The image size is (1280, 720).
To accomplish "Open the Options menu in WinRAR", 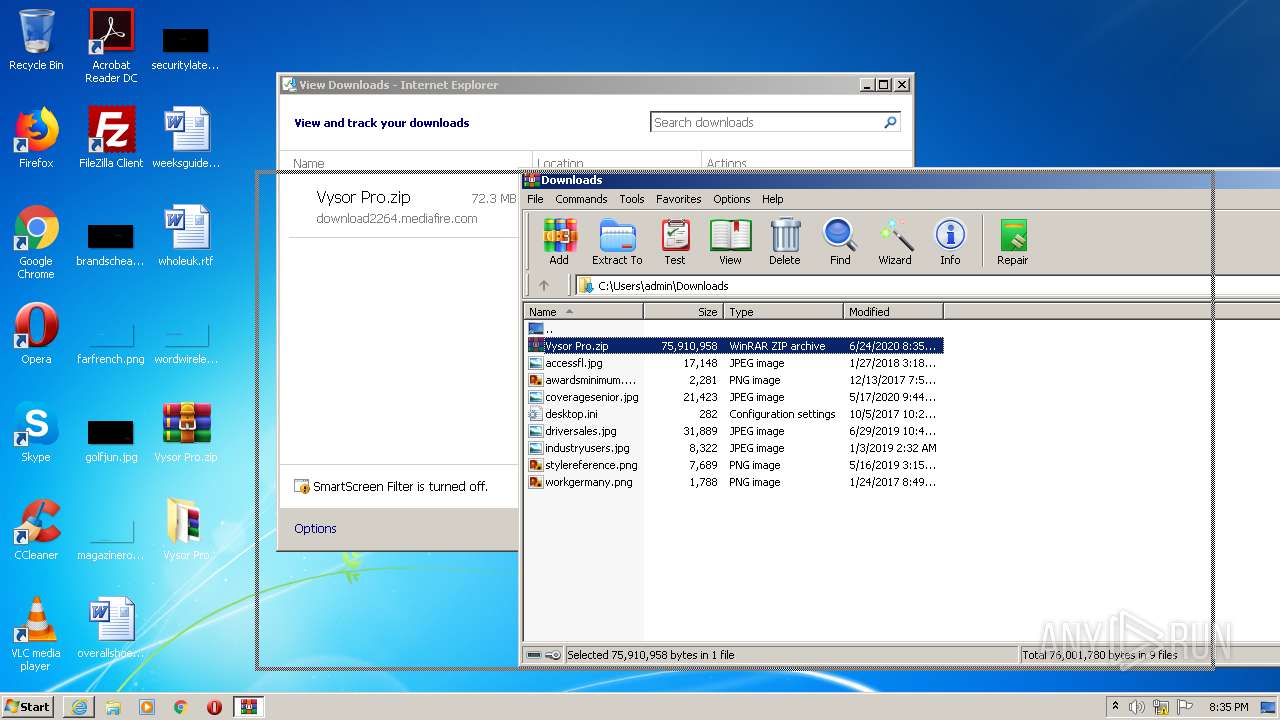I will (x=732, y=199).
